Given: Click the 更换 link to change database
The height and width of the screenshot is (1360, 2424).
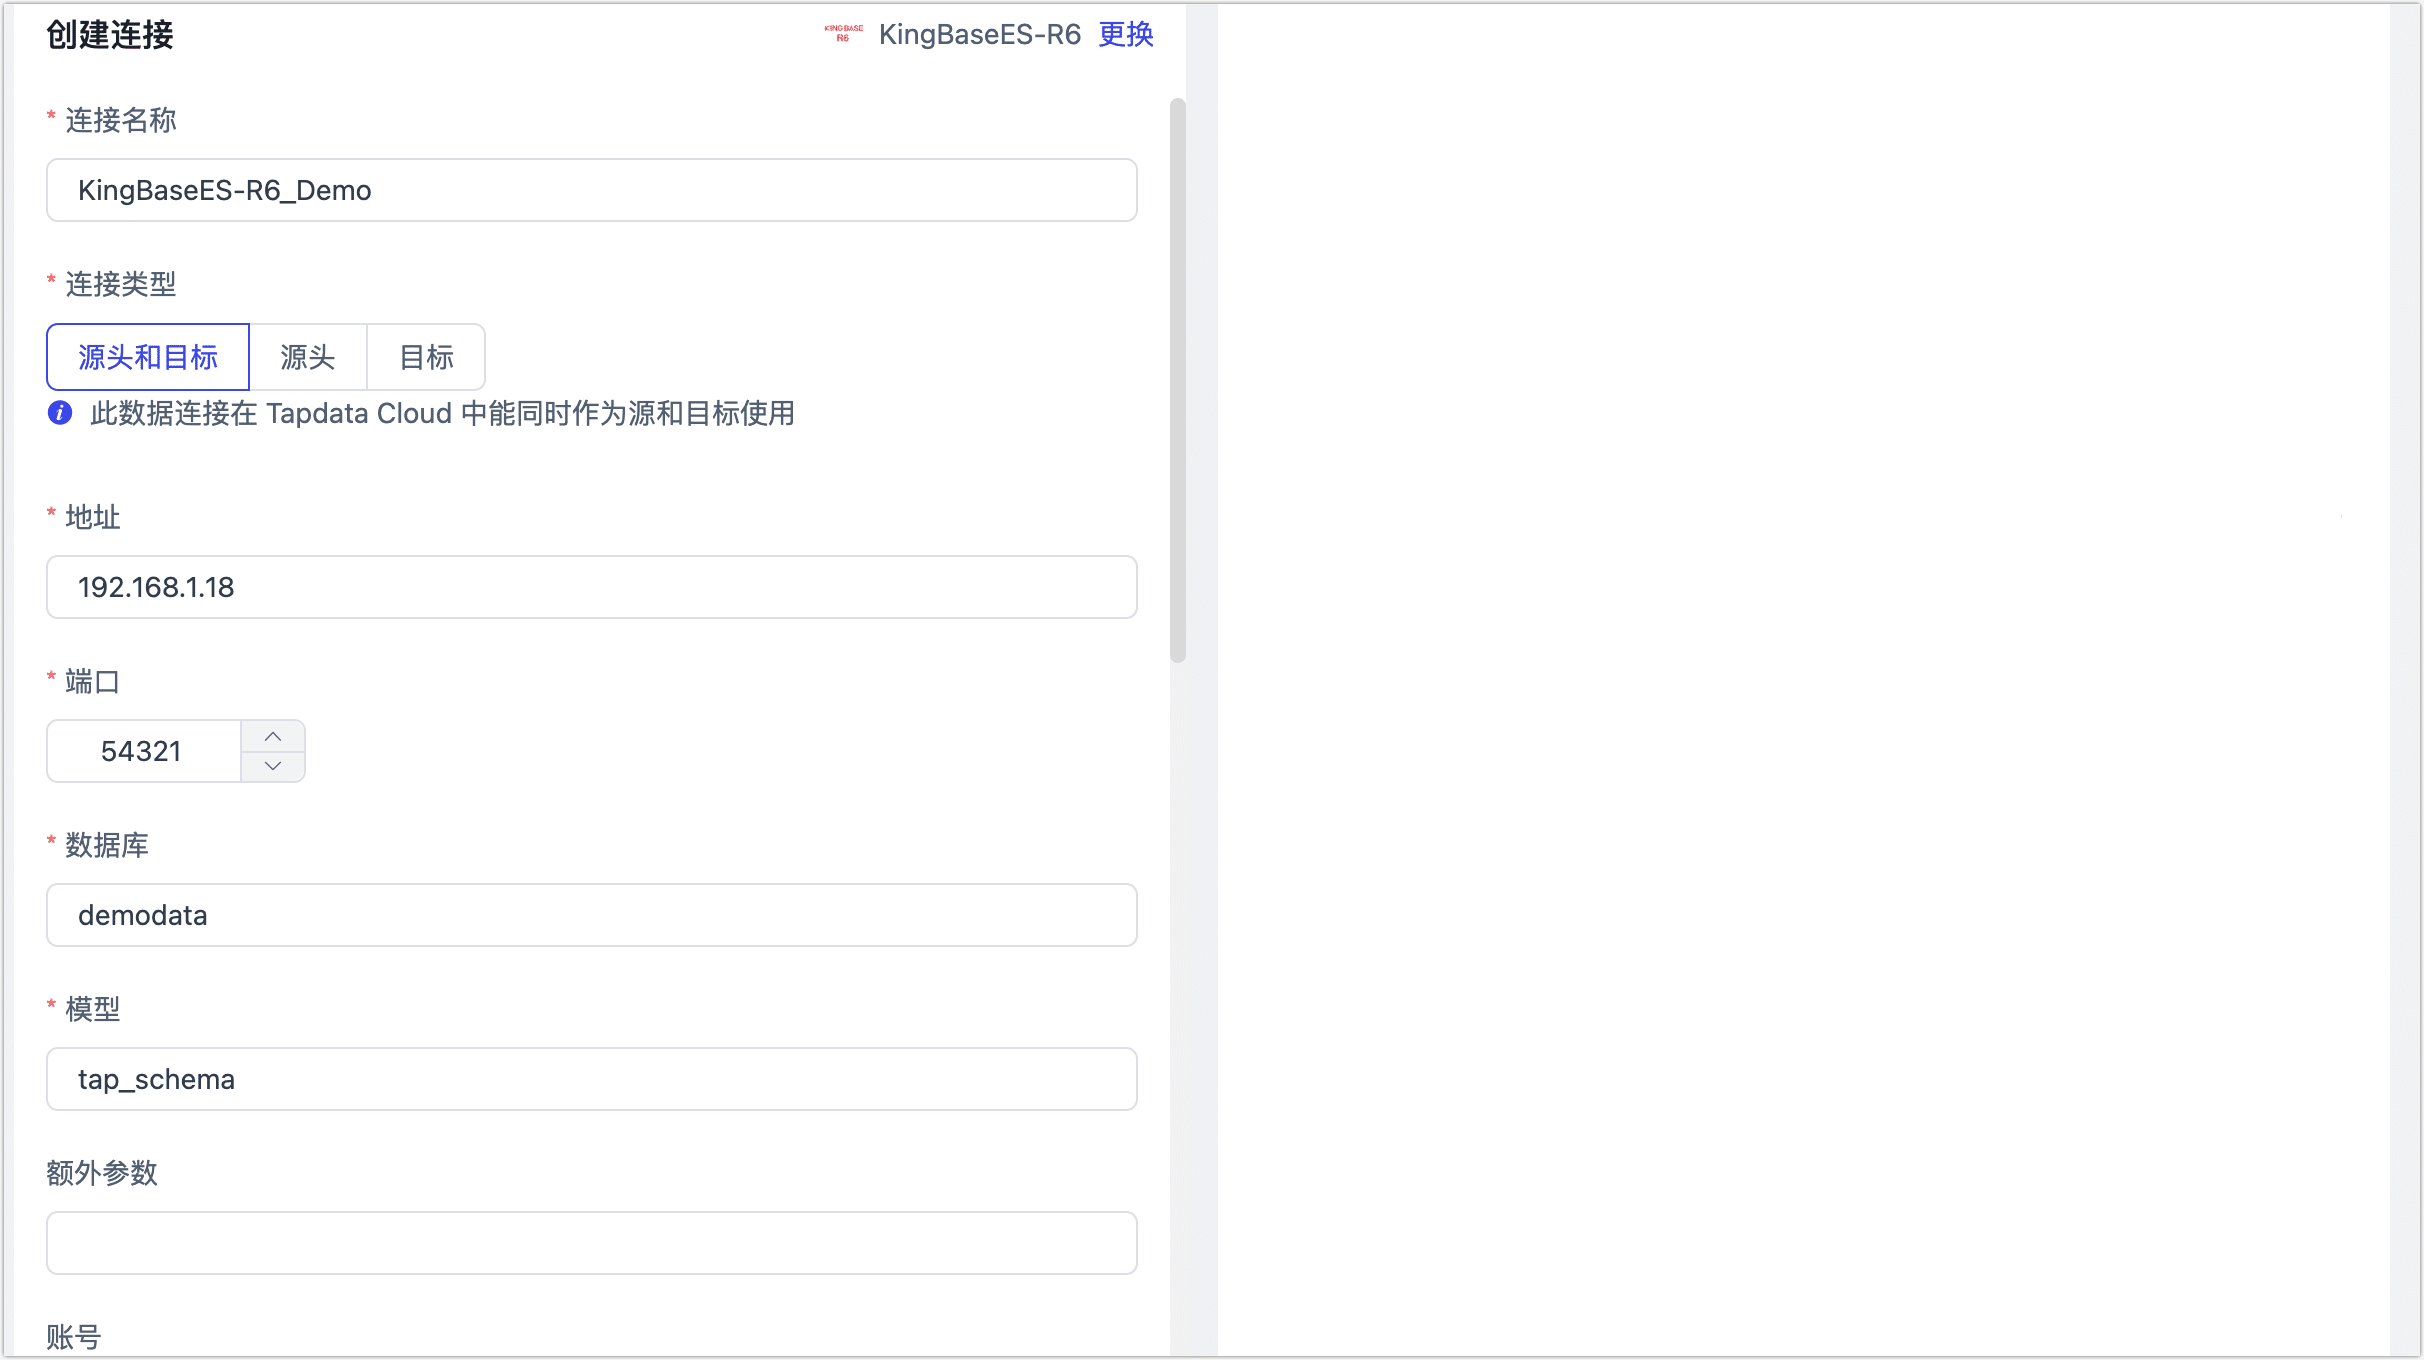Looking at the screenshot, I should pyautogui.click(x=1126, y=35).
